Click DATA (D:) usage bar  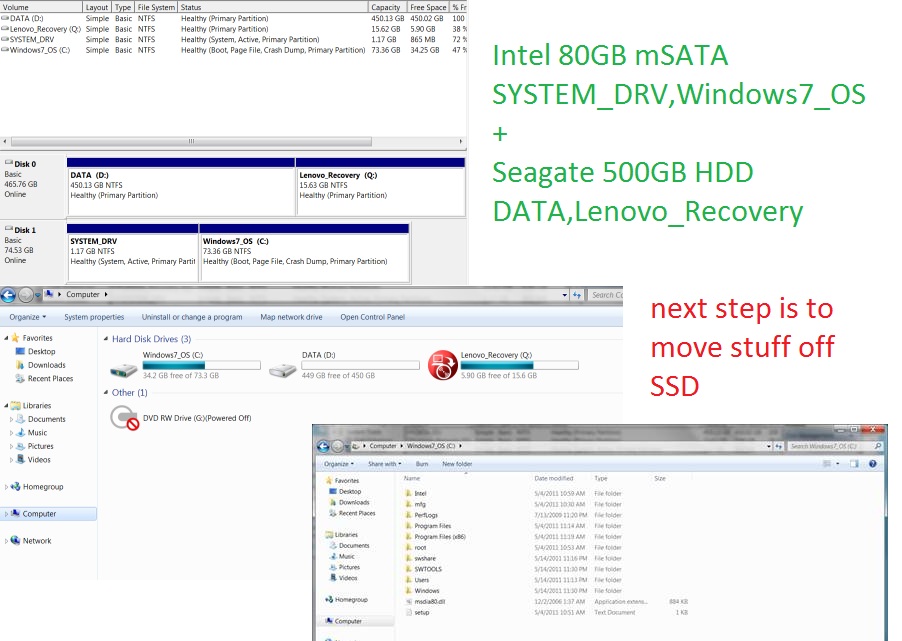pyautogui.click(x=361, y=365)
